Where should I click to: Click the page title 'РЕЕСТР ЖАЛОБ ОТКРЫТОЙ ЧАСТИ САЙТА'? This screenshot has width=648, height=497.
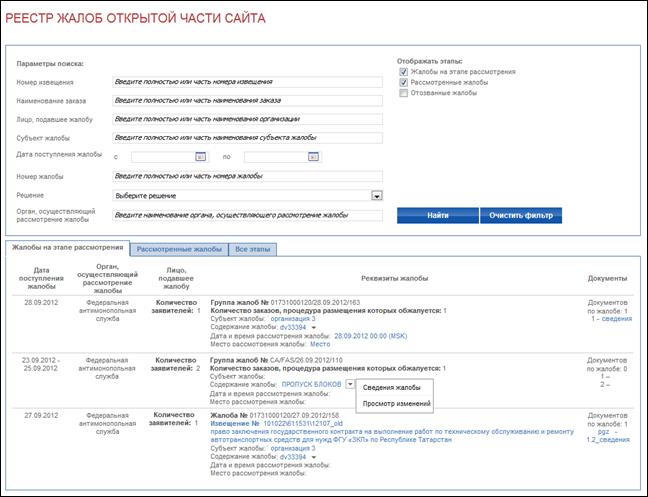(136, 19)
